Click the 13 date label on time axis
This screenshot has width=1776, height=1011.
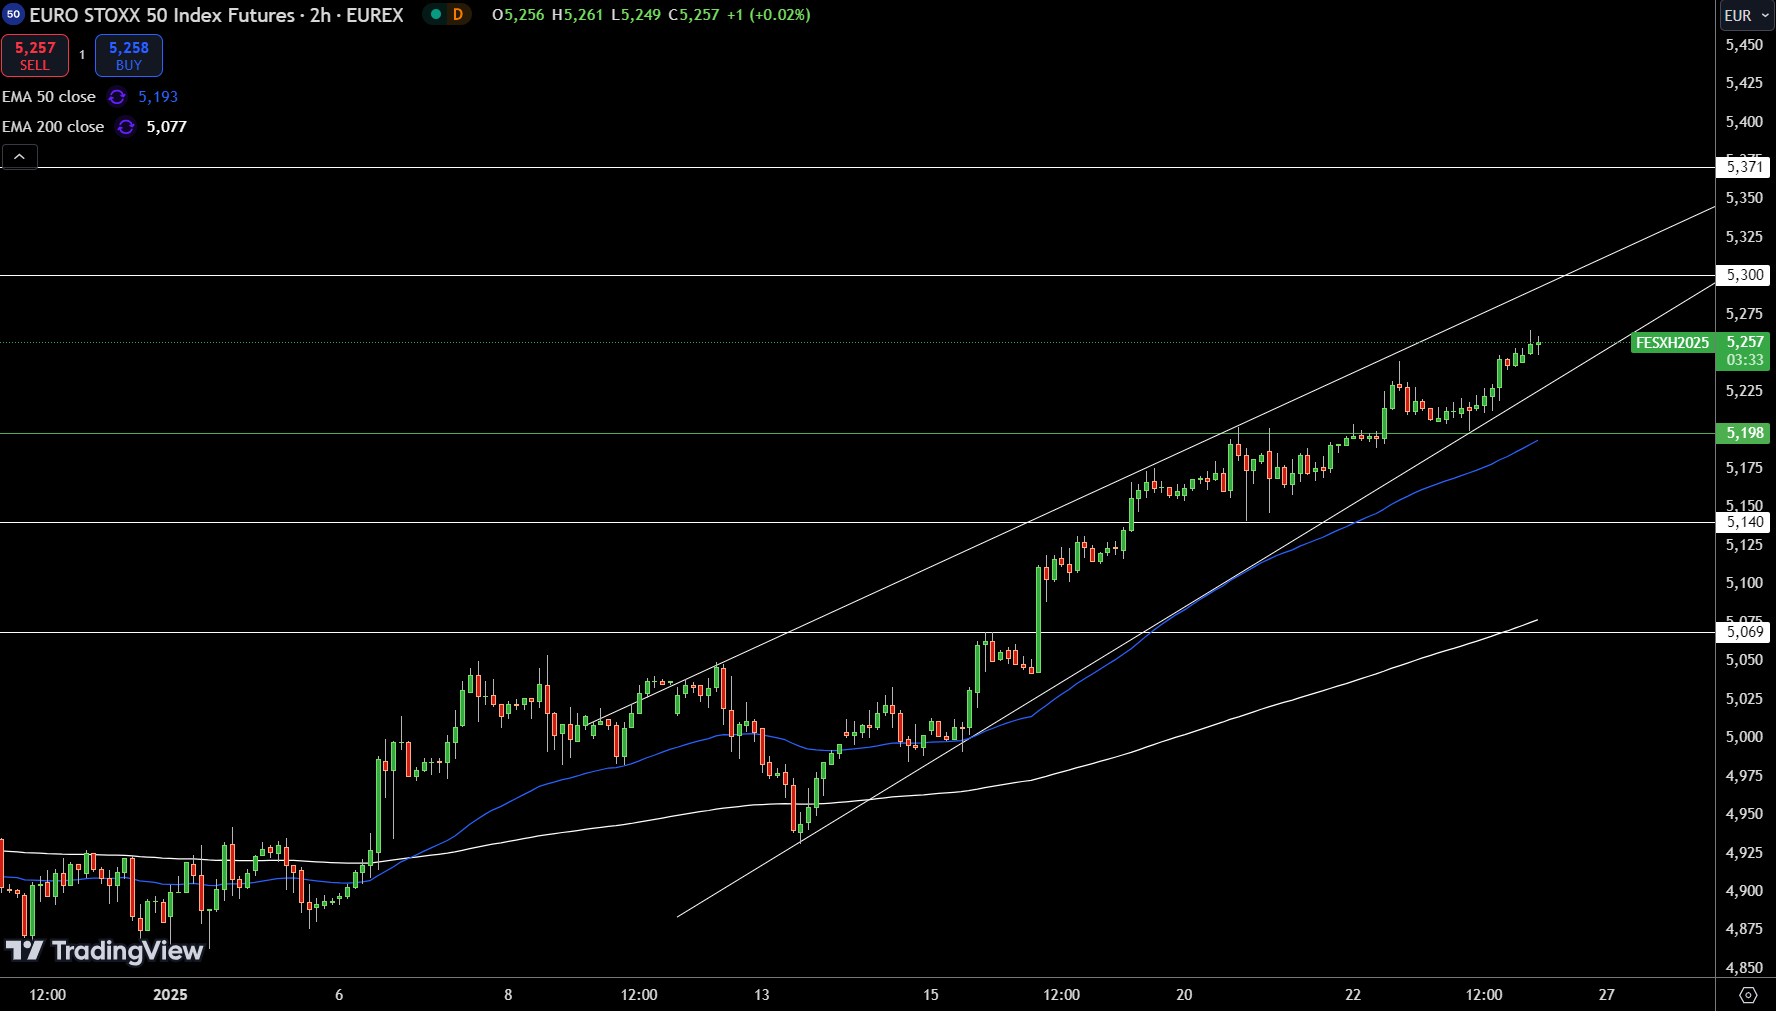pos(762,995)
